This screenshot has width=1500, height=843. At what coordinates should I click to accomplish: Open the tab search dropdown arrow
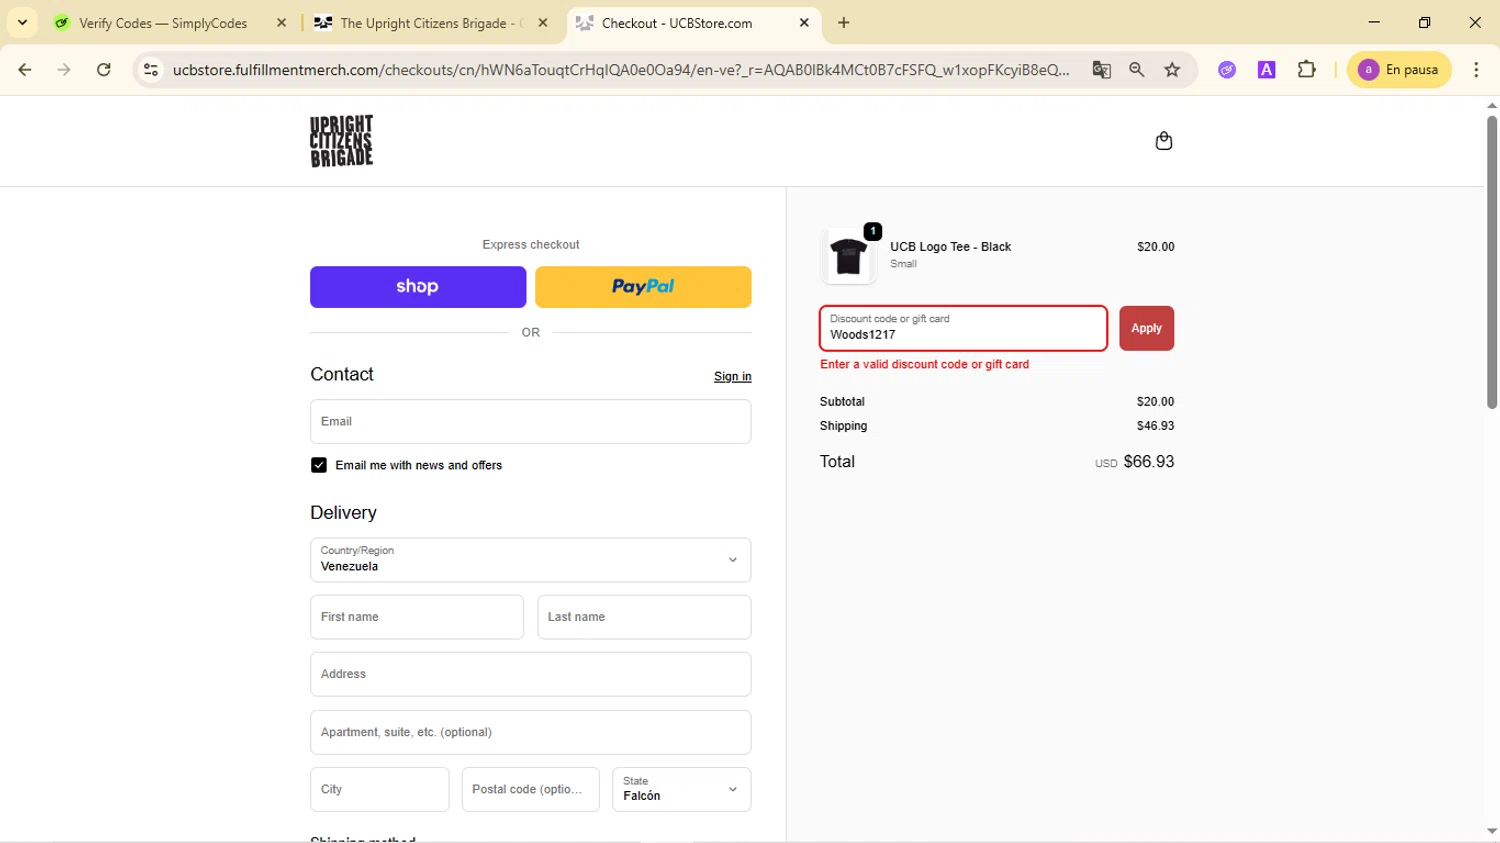[x=22, y=23]
